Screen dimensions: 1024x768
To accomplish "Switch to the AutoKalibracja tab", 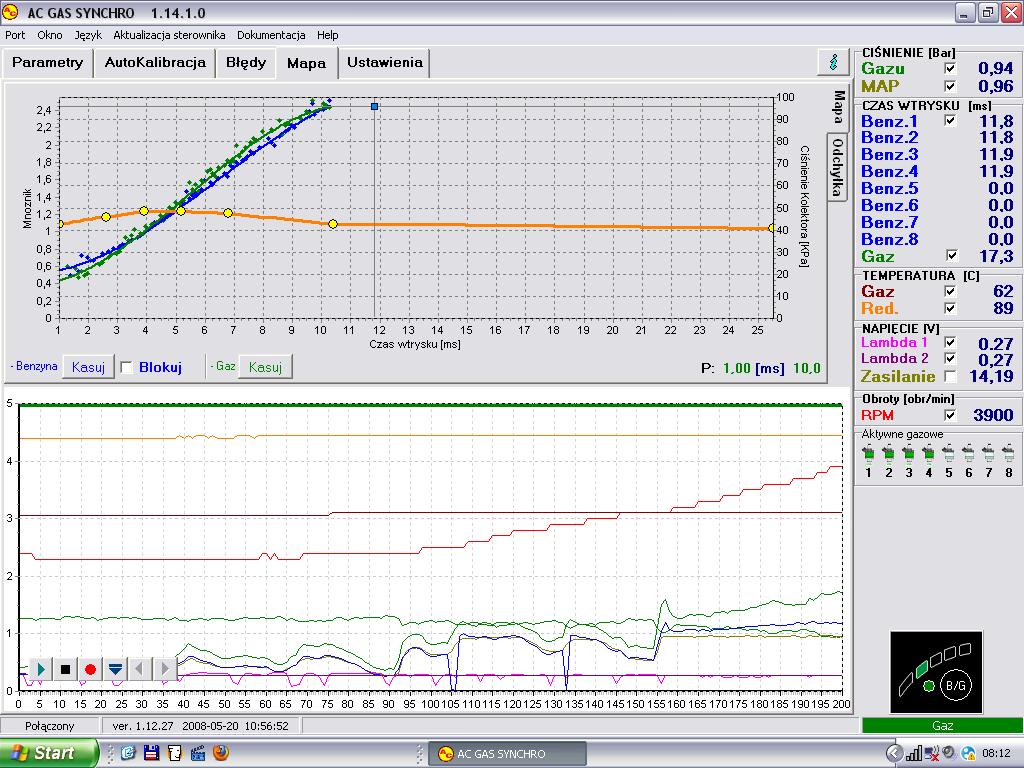I will [x=155, y=62].
